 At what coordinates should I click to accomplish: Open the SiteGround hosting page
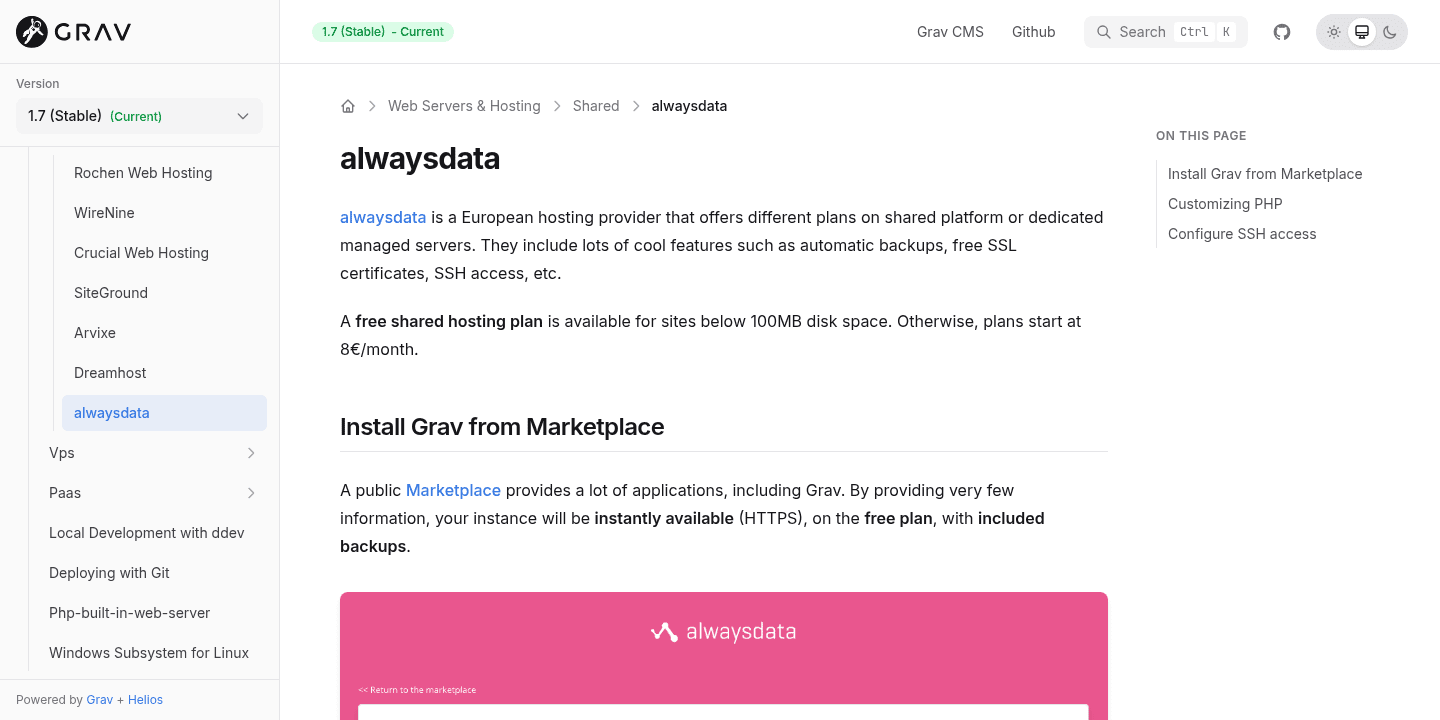110,293
